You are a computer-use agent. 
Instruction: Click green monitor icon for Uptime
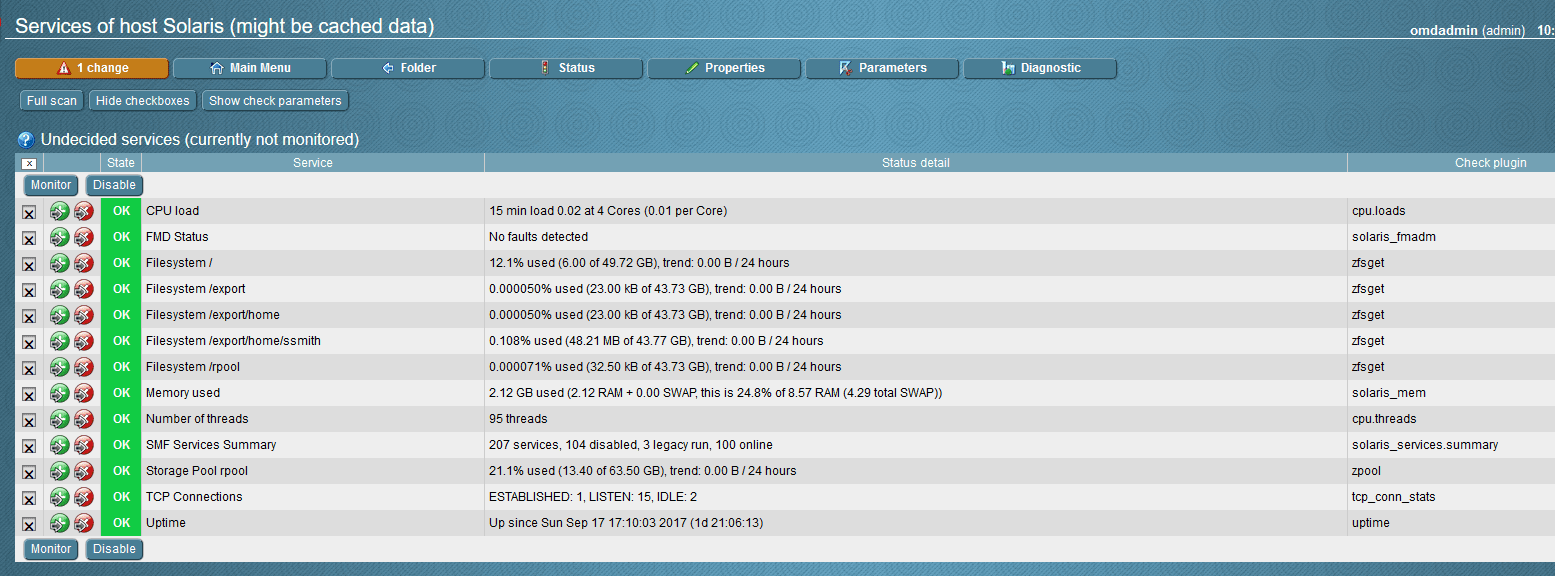click(x=60, y=523)
